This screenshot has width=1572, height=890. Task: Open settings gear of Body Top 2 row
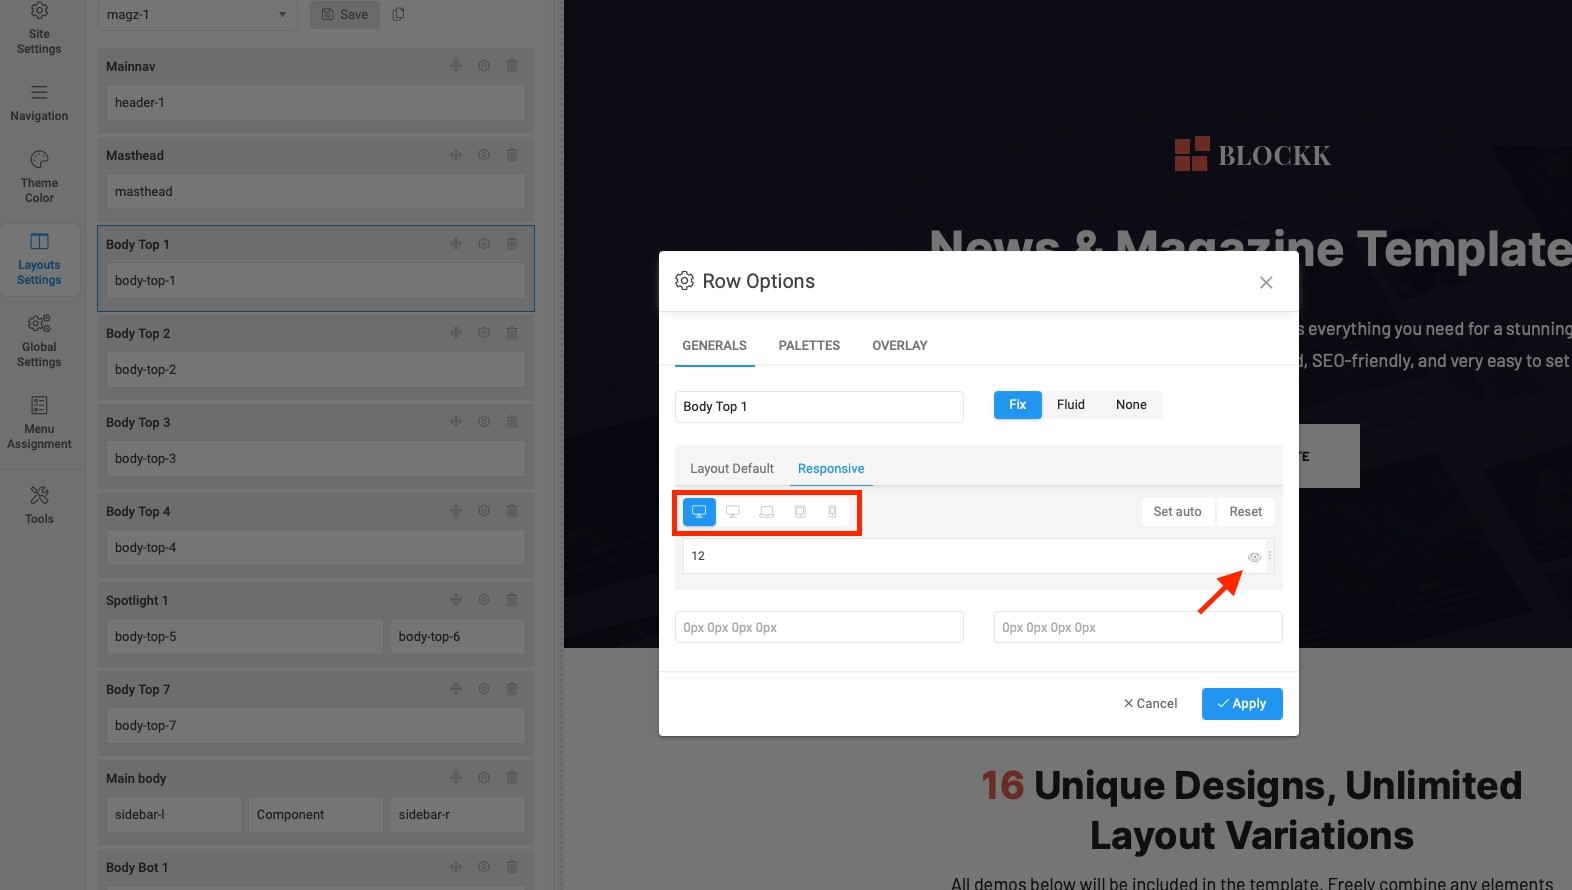(x=484, y=333)
